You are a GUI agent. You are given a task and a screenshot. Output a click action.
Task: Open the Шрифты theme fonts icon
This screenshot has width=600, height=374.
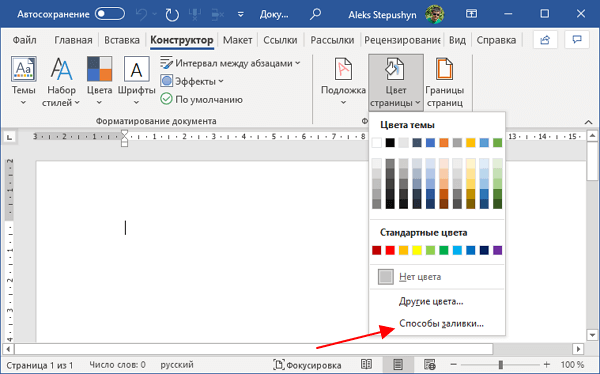tap(136, 81)
